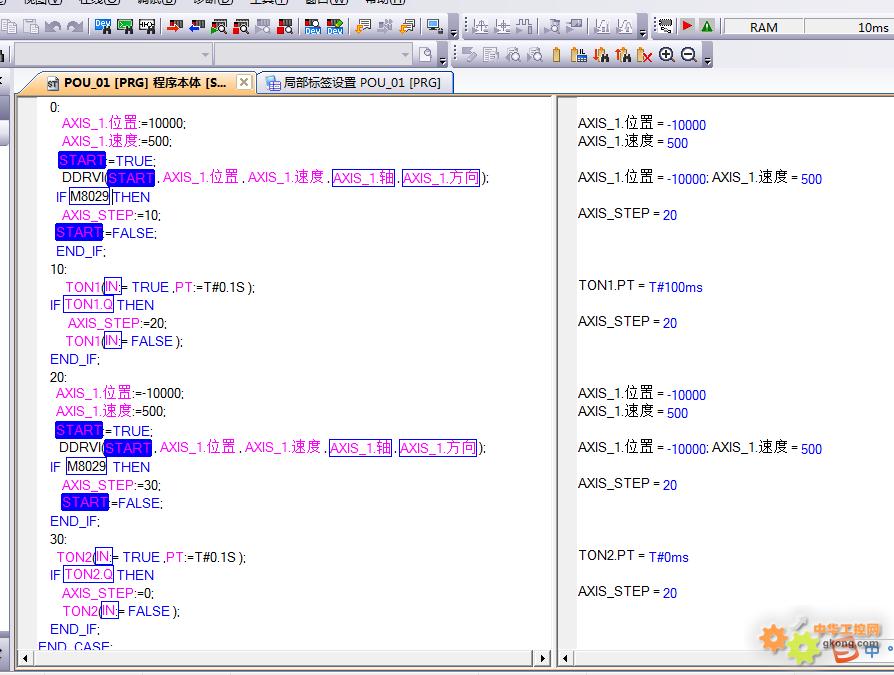Click the Rebuild All icon
The width and height of the screenshot is (894, 675).
[407, 26]
